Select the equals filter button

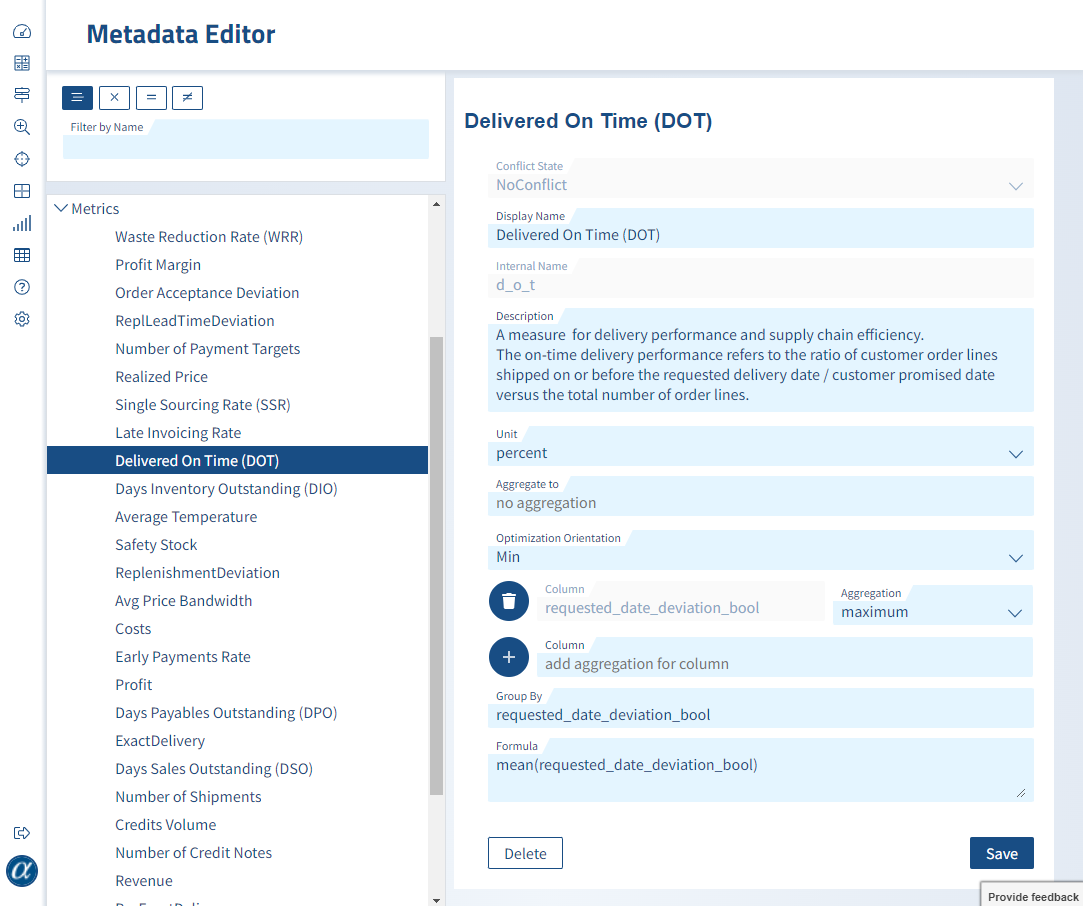click(x=151, y=97)
